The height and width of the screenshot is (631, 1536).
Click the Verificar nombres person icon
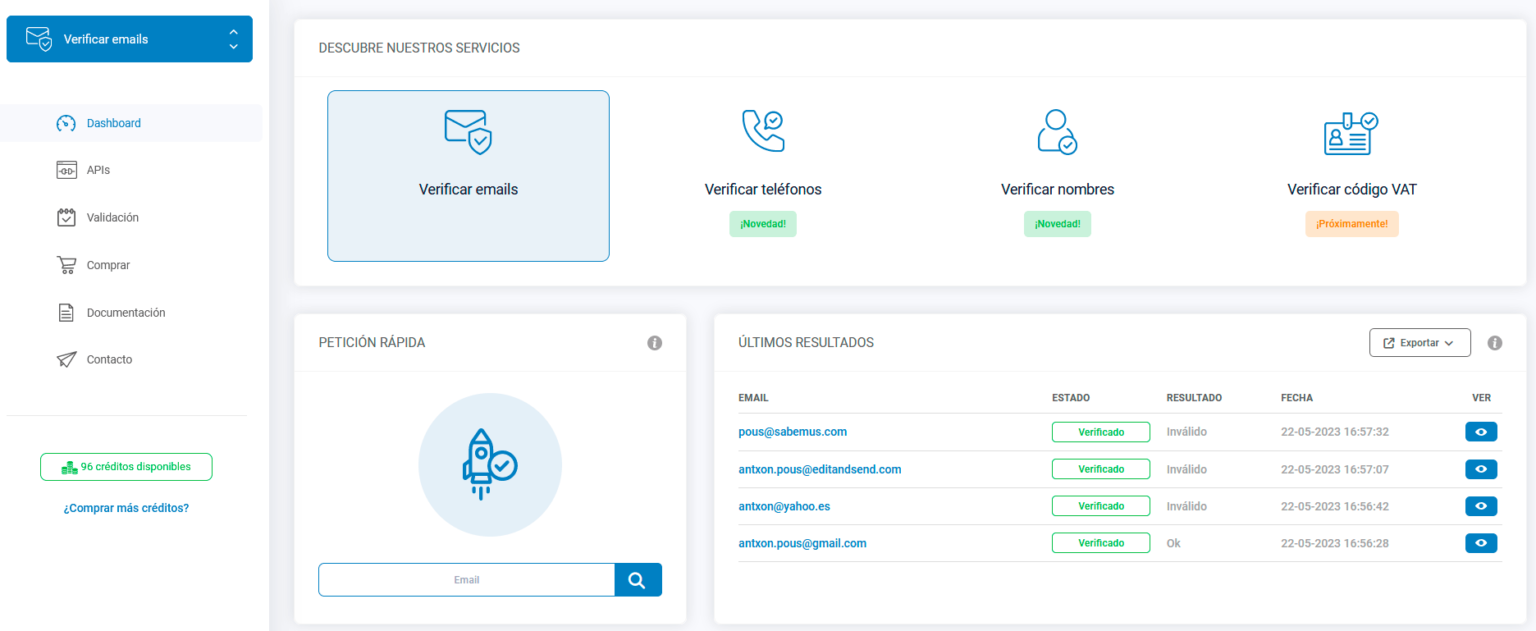point(1057,131)
